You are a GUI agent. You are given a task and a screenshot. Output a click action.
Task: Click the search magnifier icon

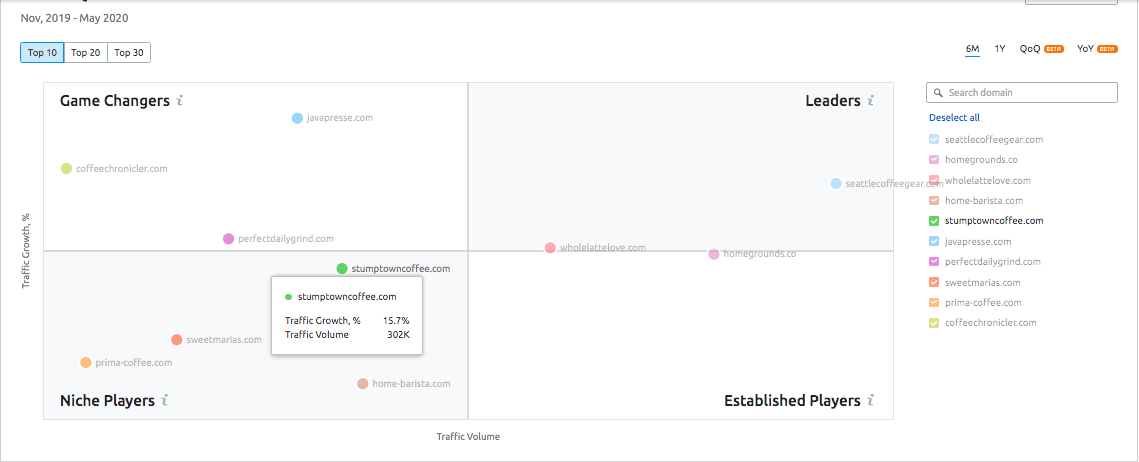pos(939,93)
